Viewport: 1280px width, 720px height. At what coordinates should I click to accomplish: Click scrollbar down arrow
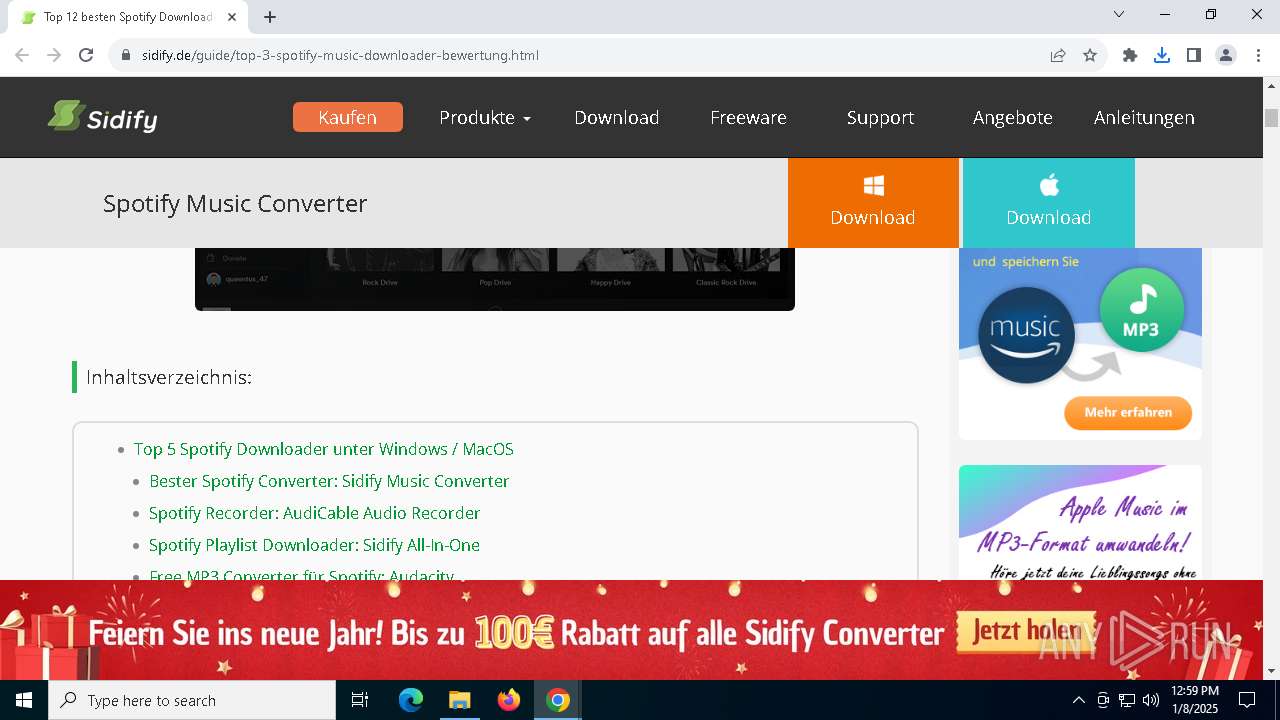pos(1271,671)
